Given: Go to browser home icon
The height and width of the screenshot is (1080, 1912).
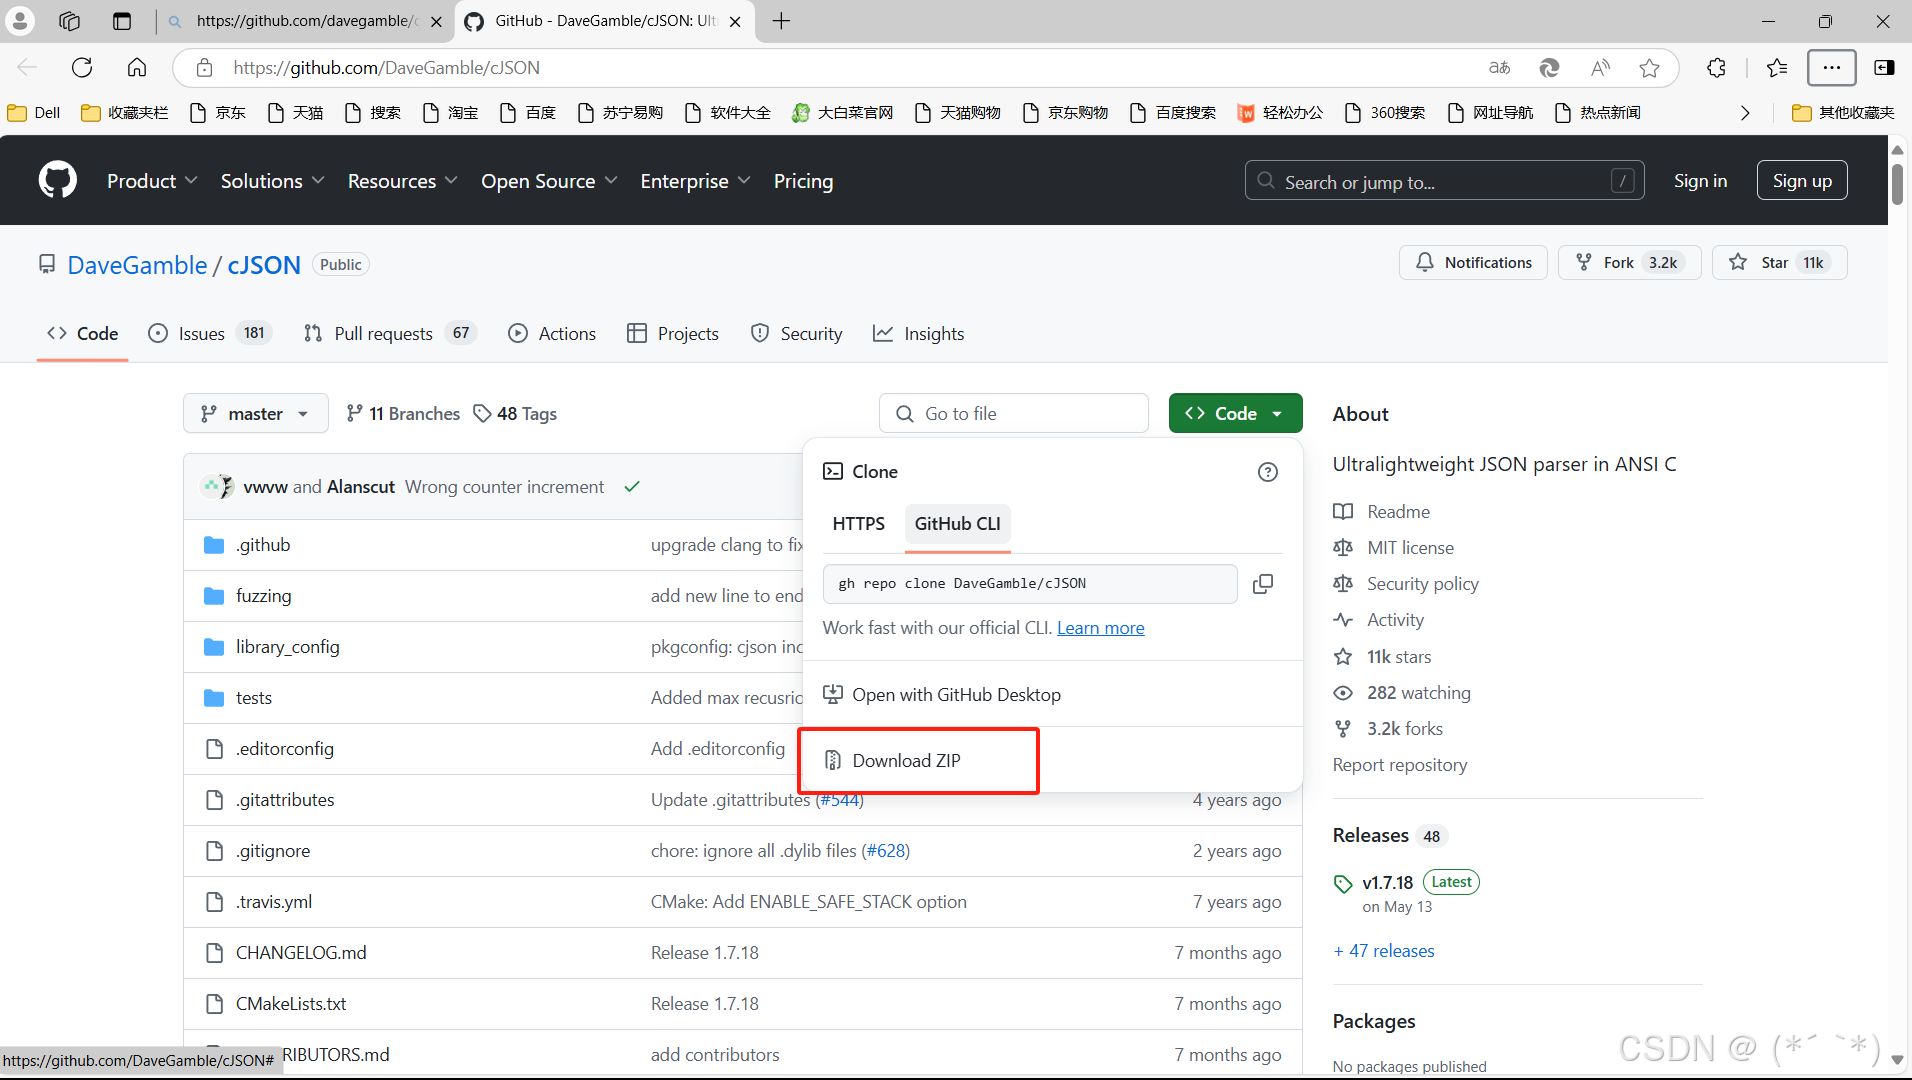Looking at the screenshot, I should 137,67.
